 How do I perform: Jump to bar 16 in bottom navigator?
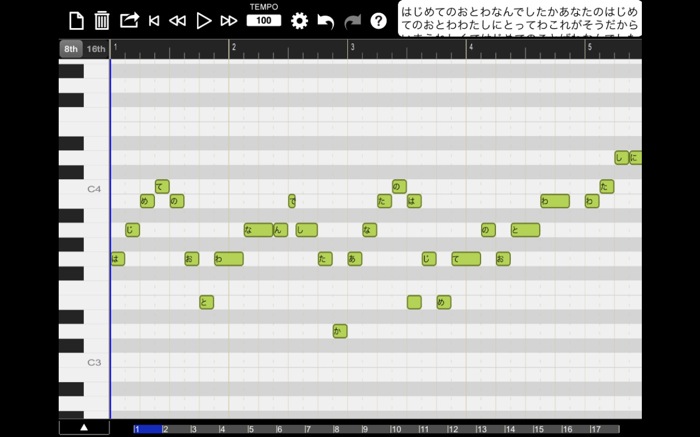click(576, 429)
